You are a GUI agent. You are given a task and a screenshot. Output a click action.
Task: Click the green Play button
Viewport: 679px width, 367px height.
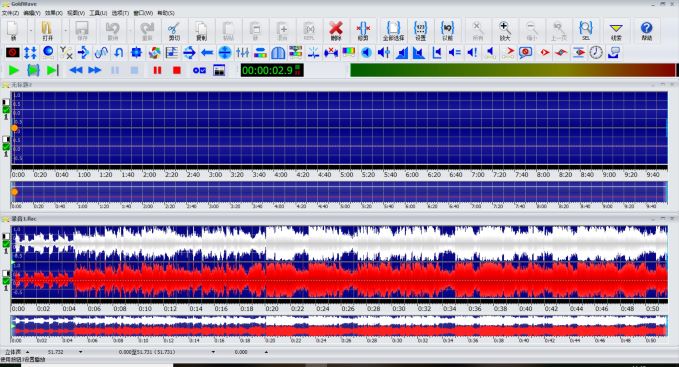point(13,70)
